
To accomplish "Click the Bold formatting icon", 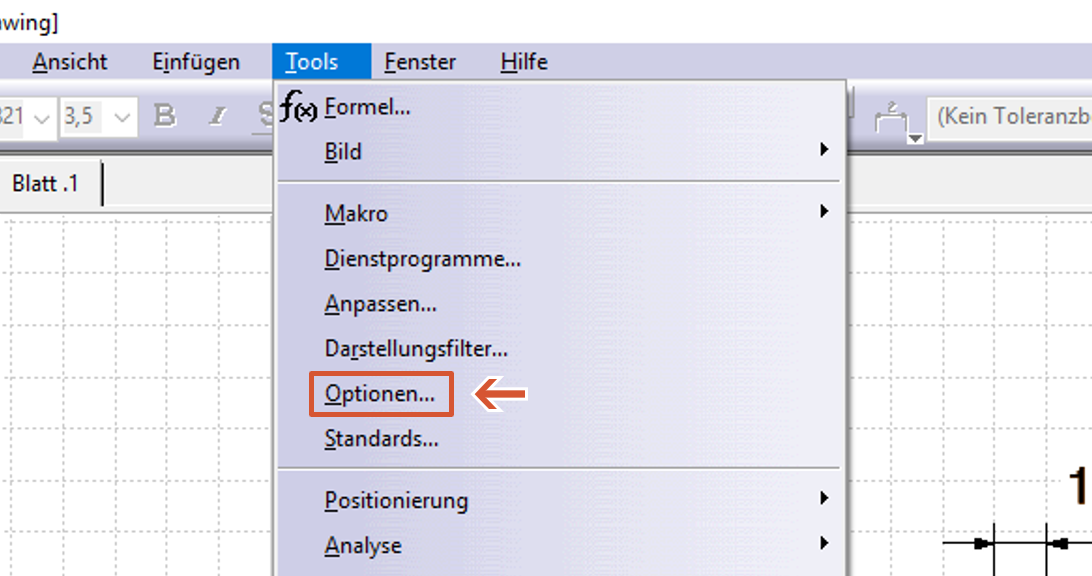I will click(165, 116).
